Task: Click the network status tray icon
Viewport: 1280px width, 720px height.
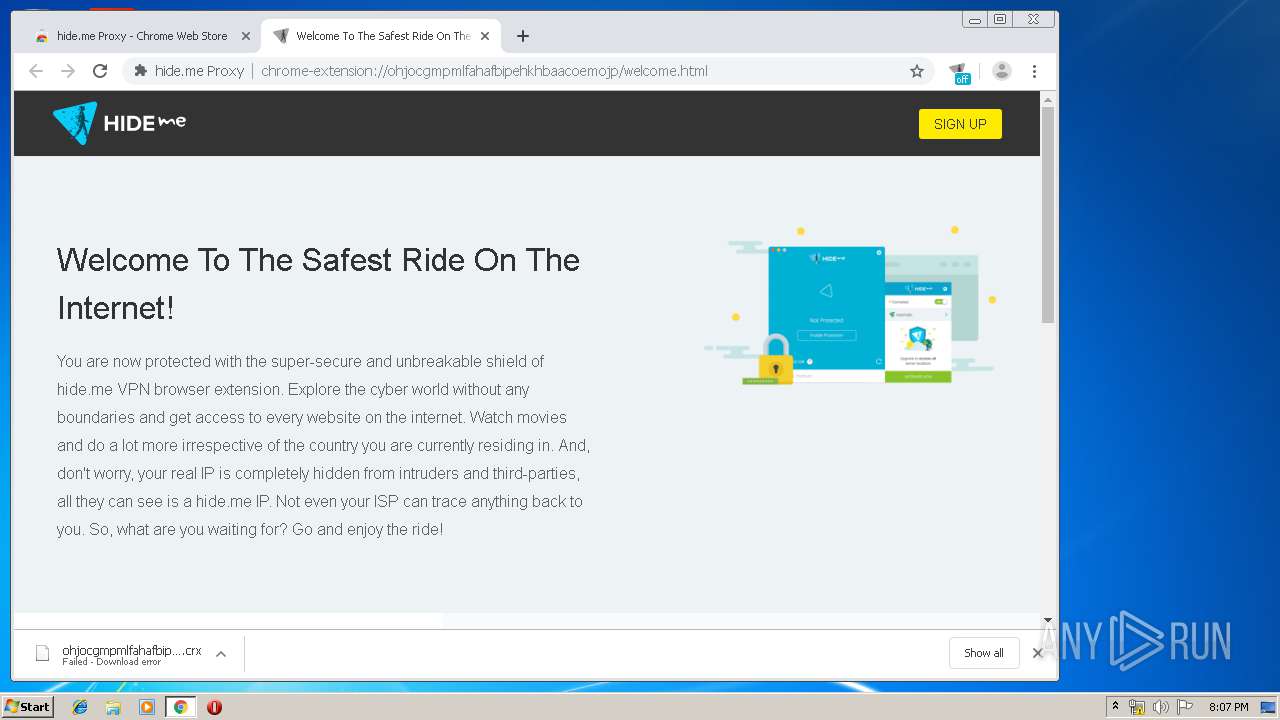Action: [x=1137, y=707]
